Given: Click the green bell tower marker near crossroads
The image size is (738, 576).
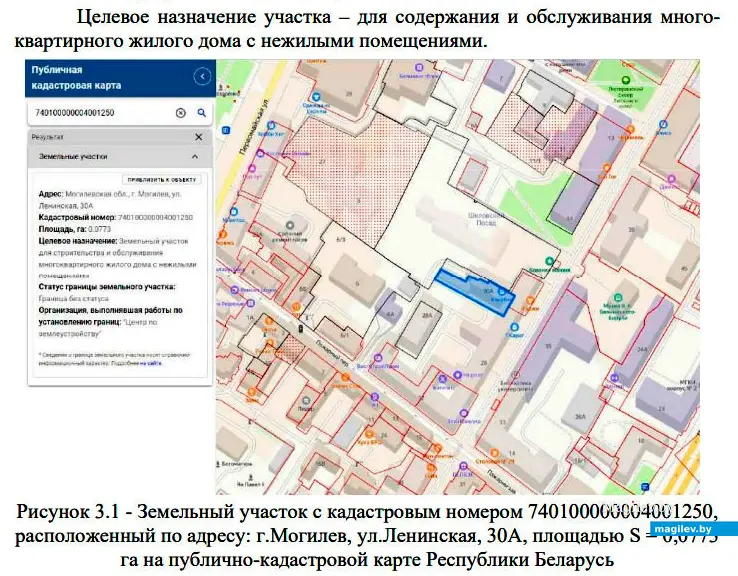Looking at the screenshot, I should [x=549, y=261].
